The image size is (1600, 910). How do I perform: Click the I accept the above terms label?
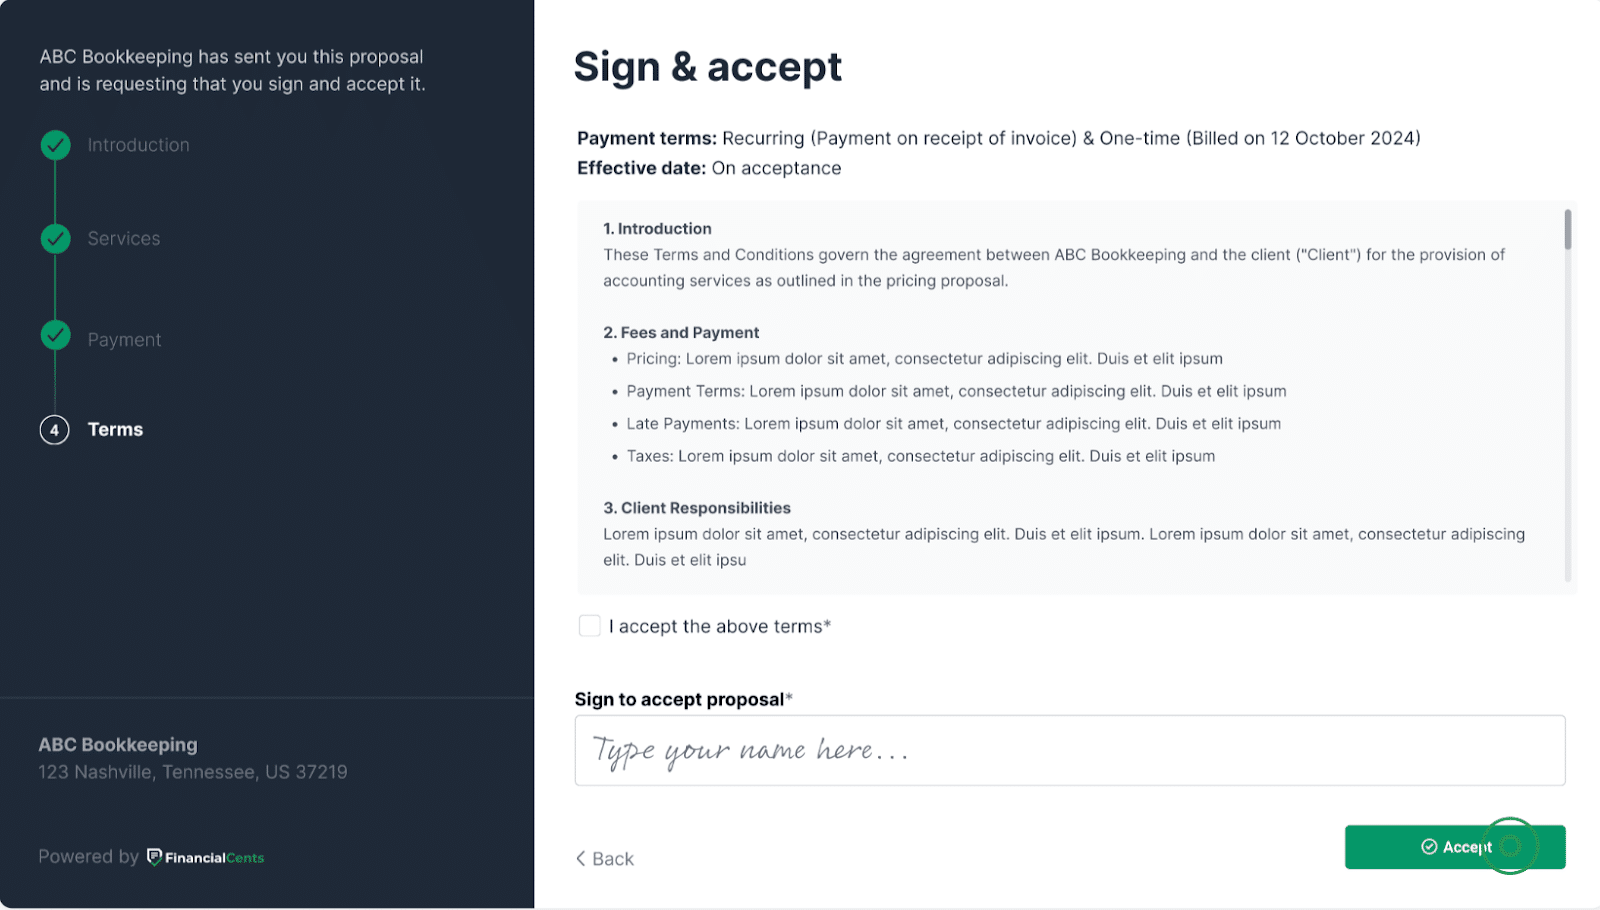point(719,627)
